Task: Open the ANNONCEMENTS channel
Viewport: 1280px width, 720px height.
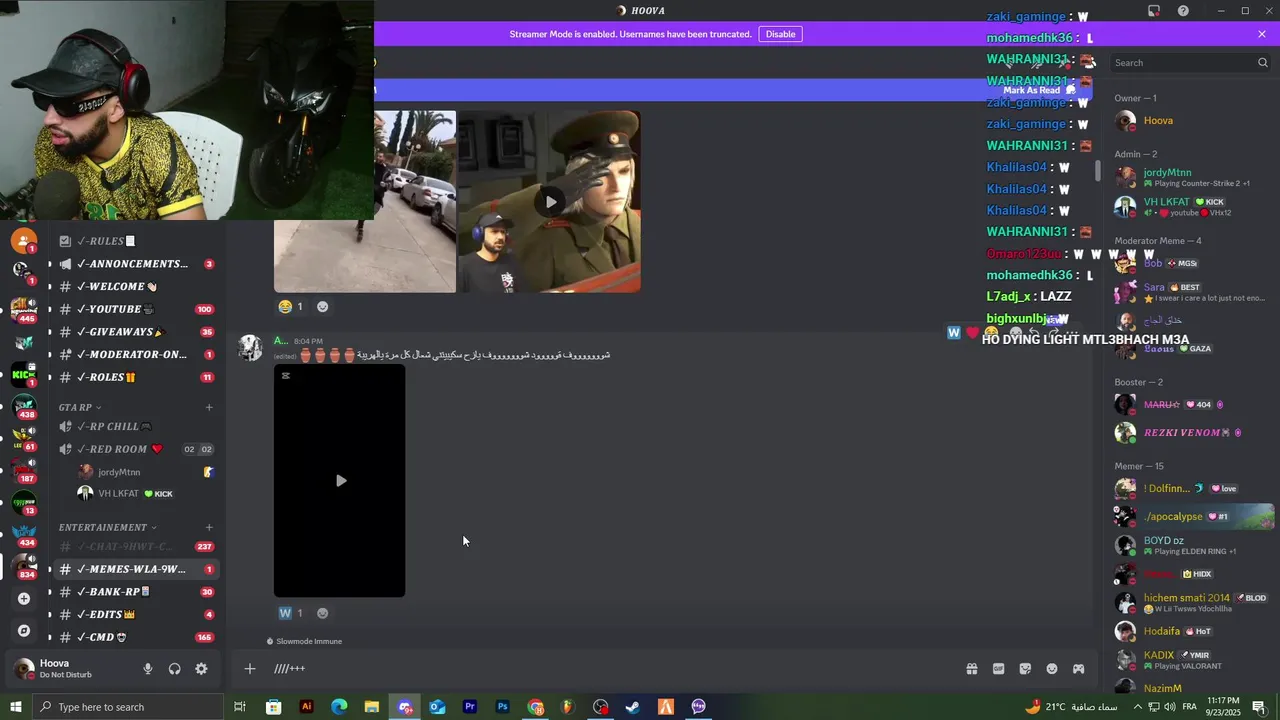Action: coord(136,264)
